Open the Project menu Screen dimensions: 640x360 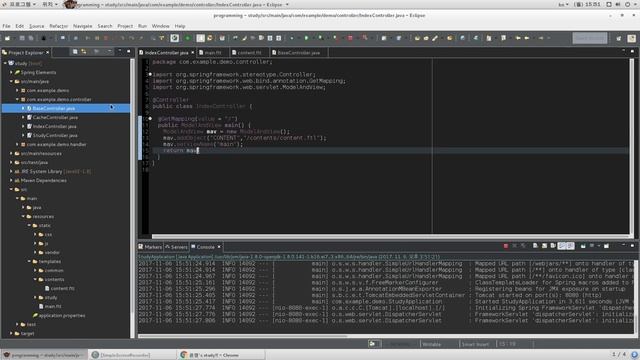point(125,26)
